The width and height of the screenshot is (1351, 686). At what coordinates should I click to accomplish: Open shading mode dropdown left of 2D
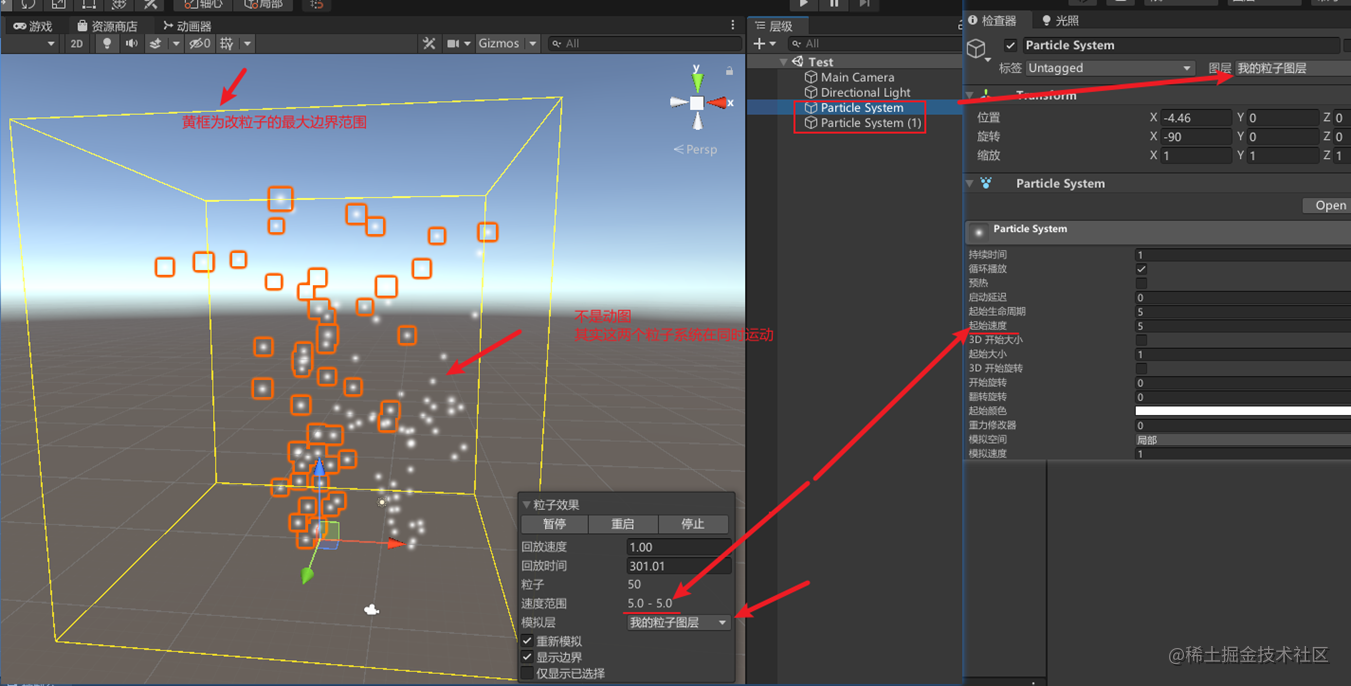(x=29, y=44)
